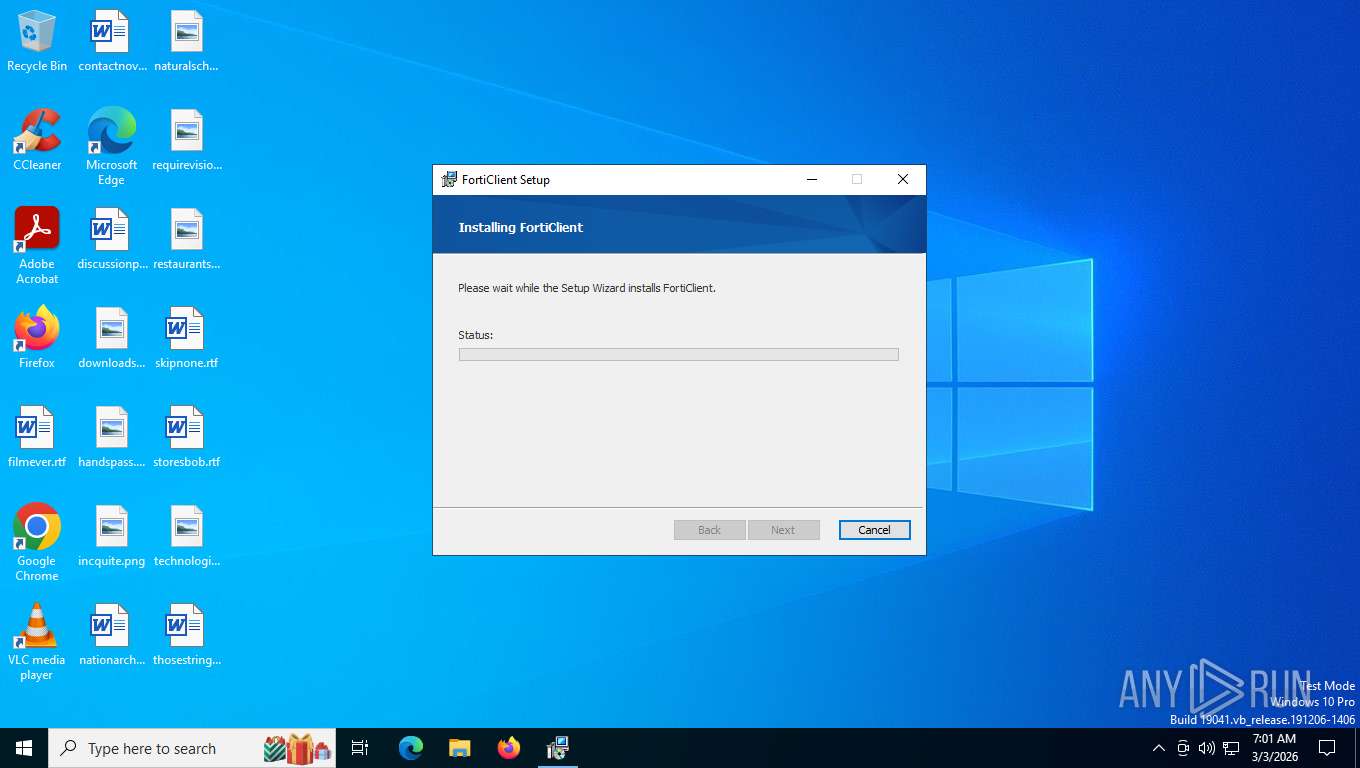Open Task View from the taskbar
1360x768 pixels.
360,748
